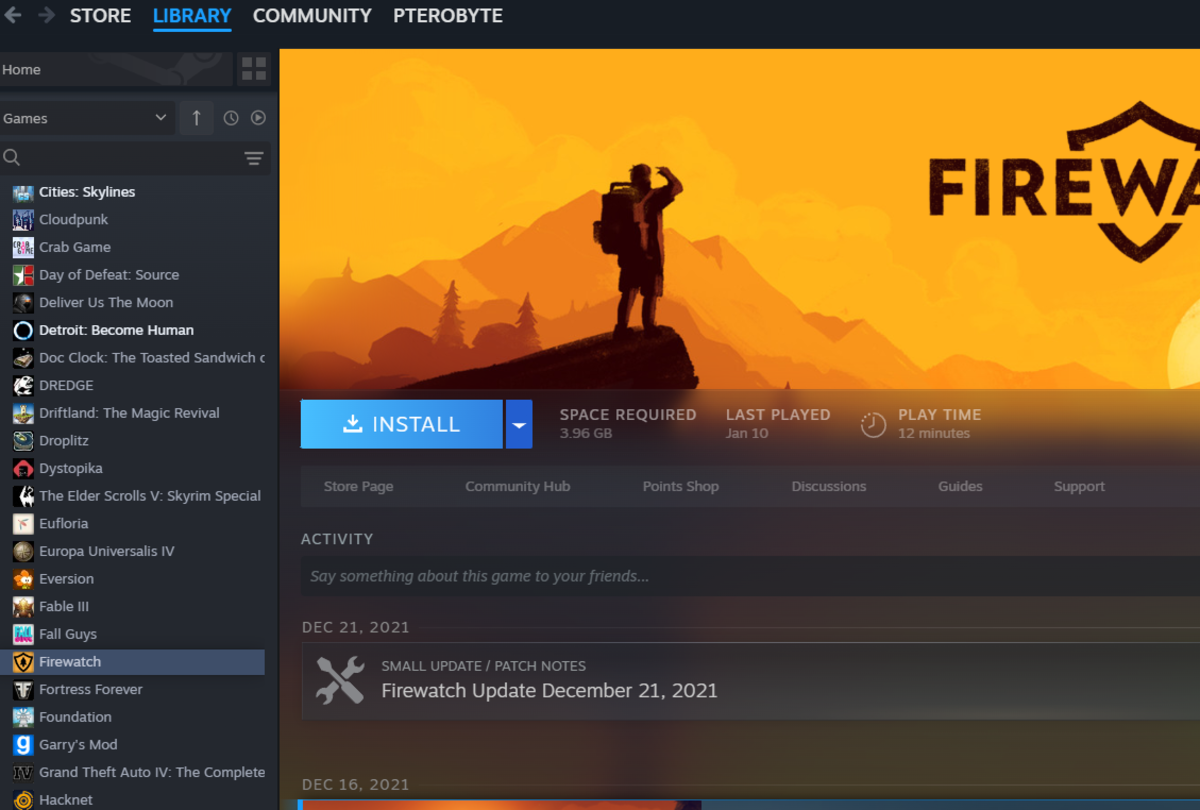Enable the ready-to-play games filter
The width and height of the screenshot is (1200, 810).
[x=258, y=117]
